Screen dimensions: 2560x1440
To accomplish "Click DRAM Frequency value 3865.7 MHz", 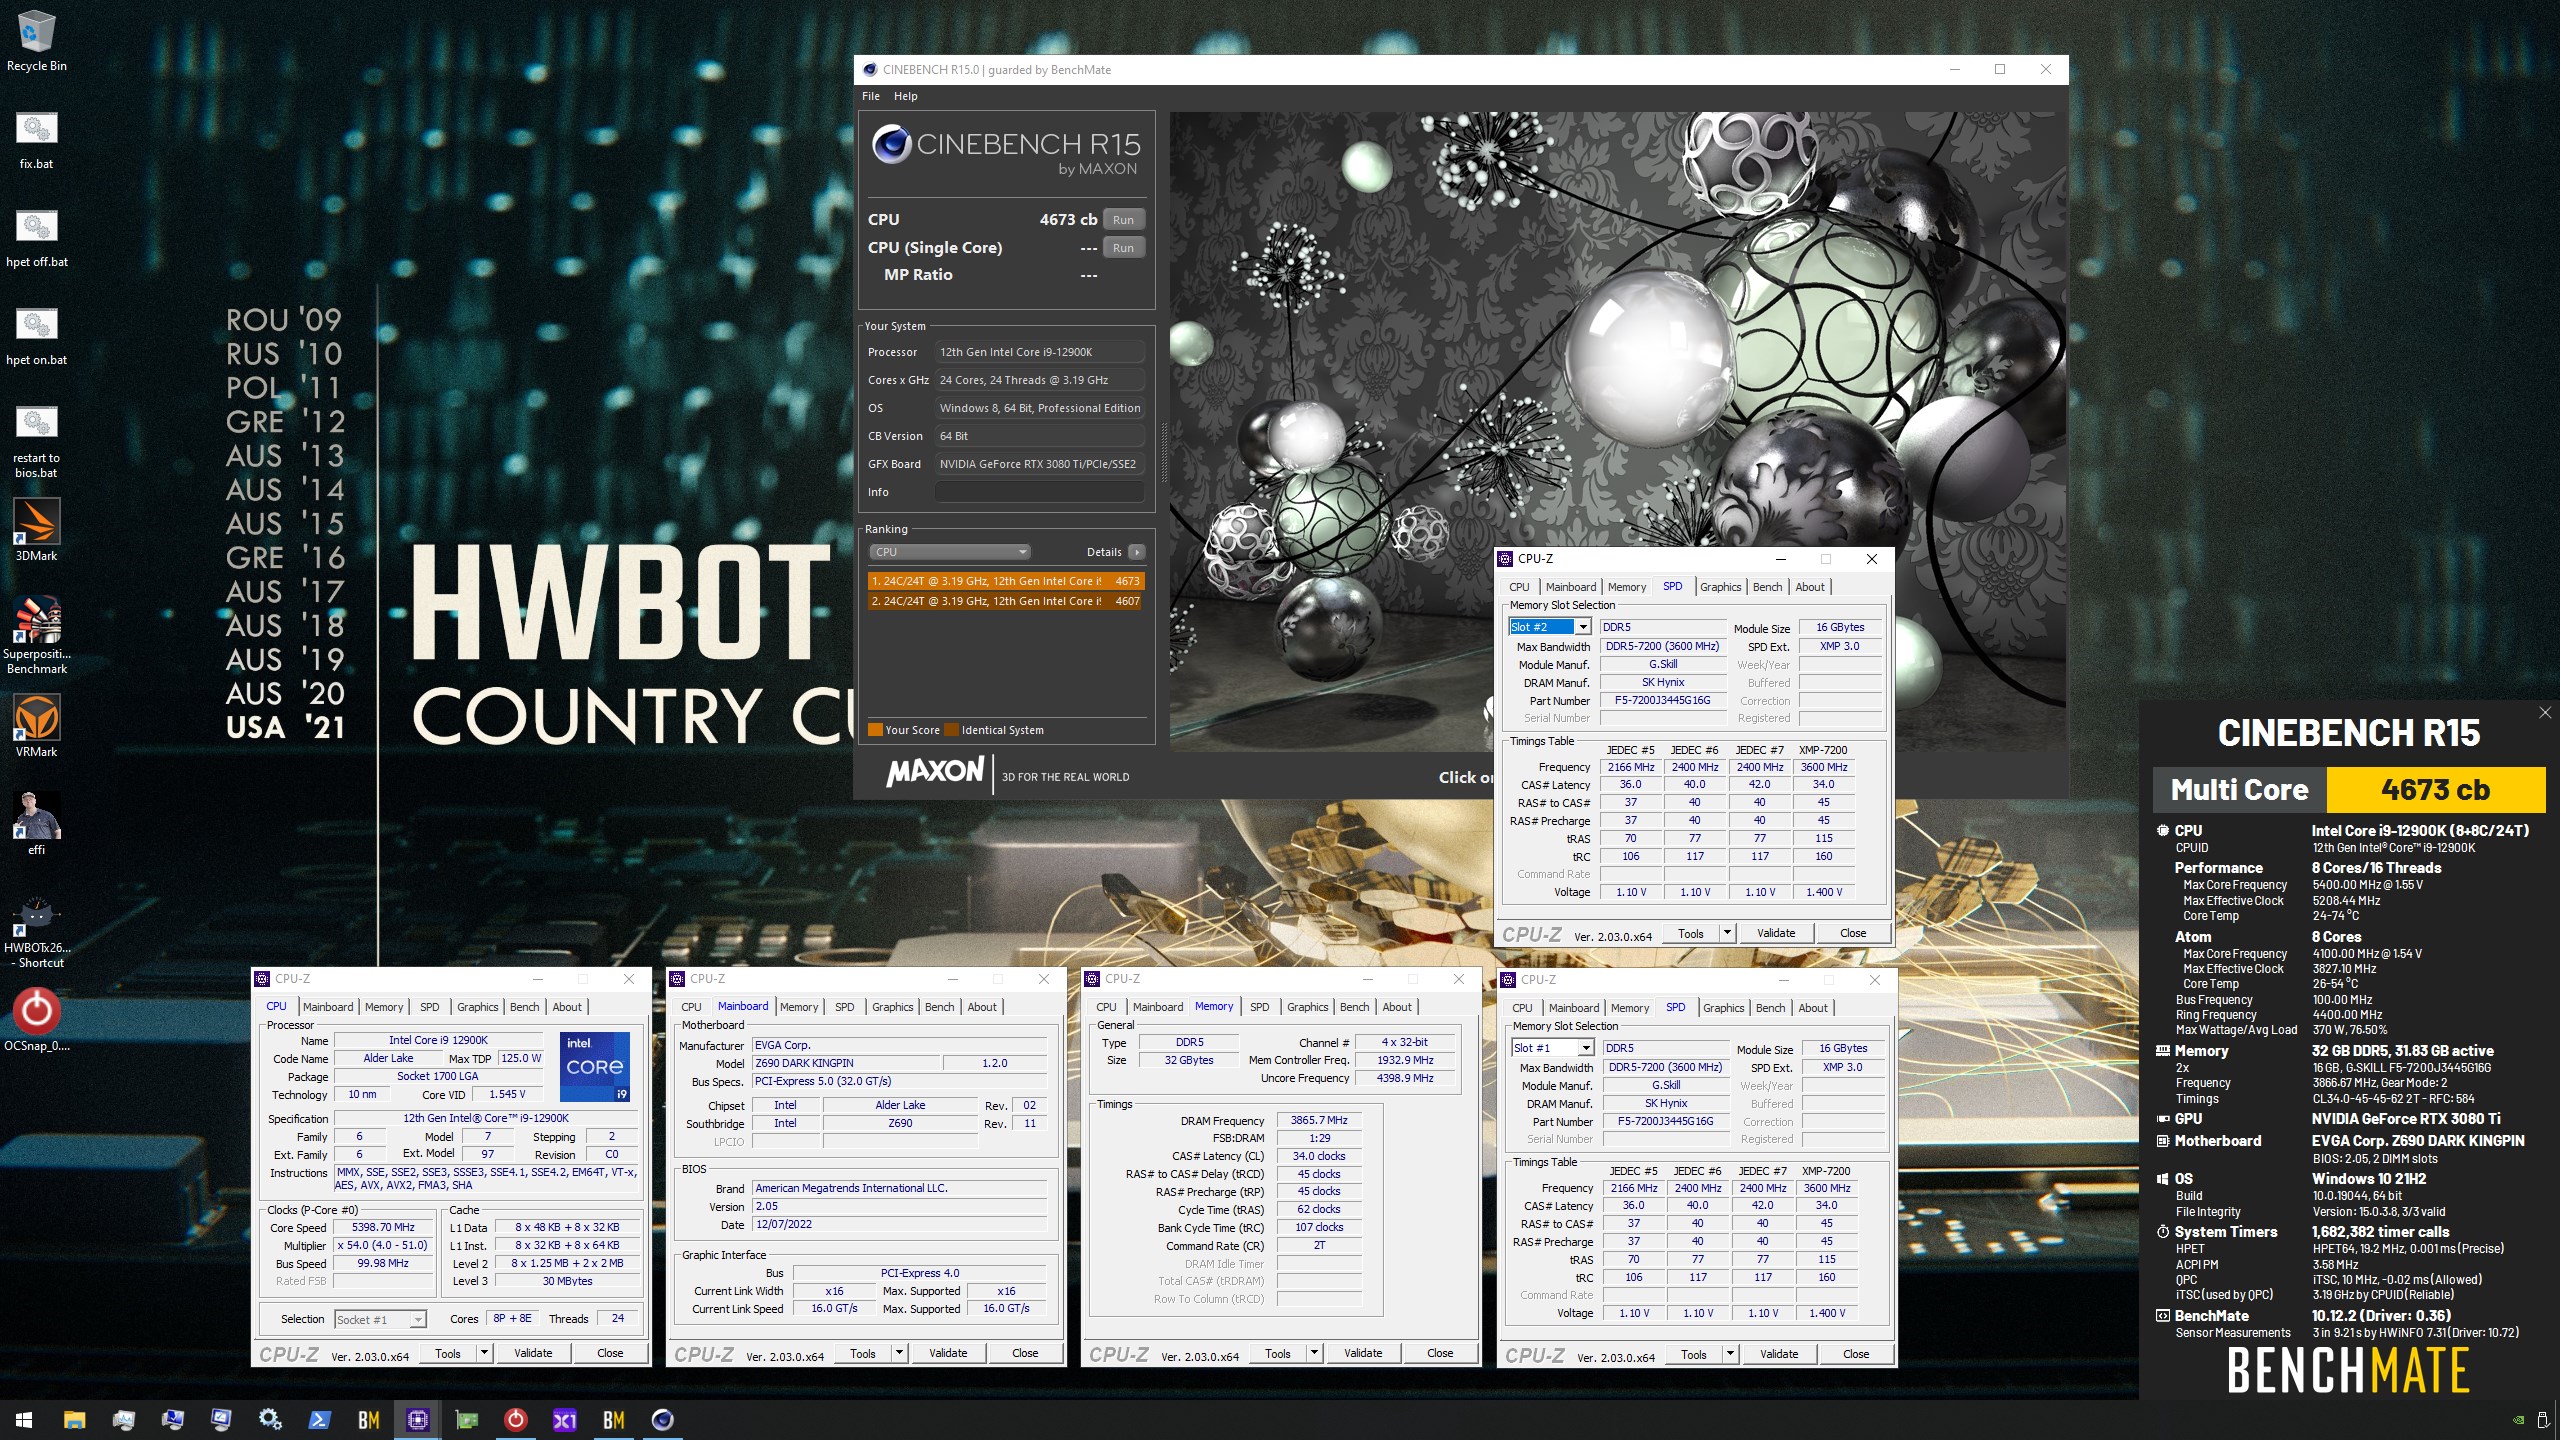I will click(1318, 1120).
